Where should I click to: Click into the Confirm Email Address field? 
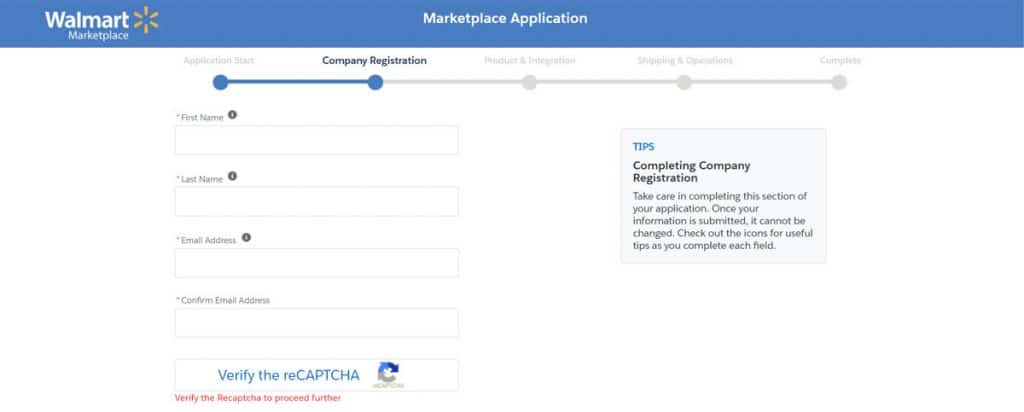click(x=316, y=323)
